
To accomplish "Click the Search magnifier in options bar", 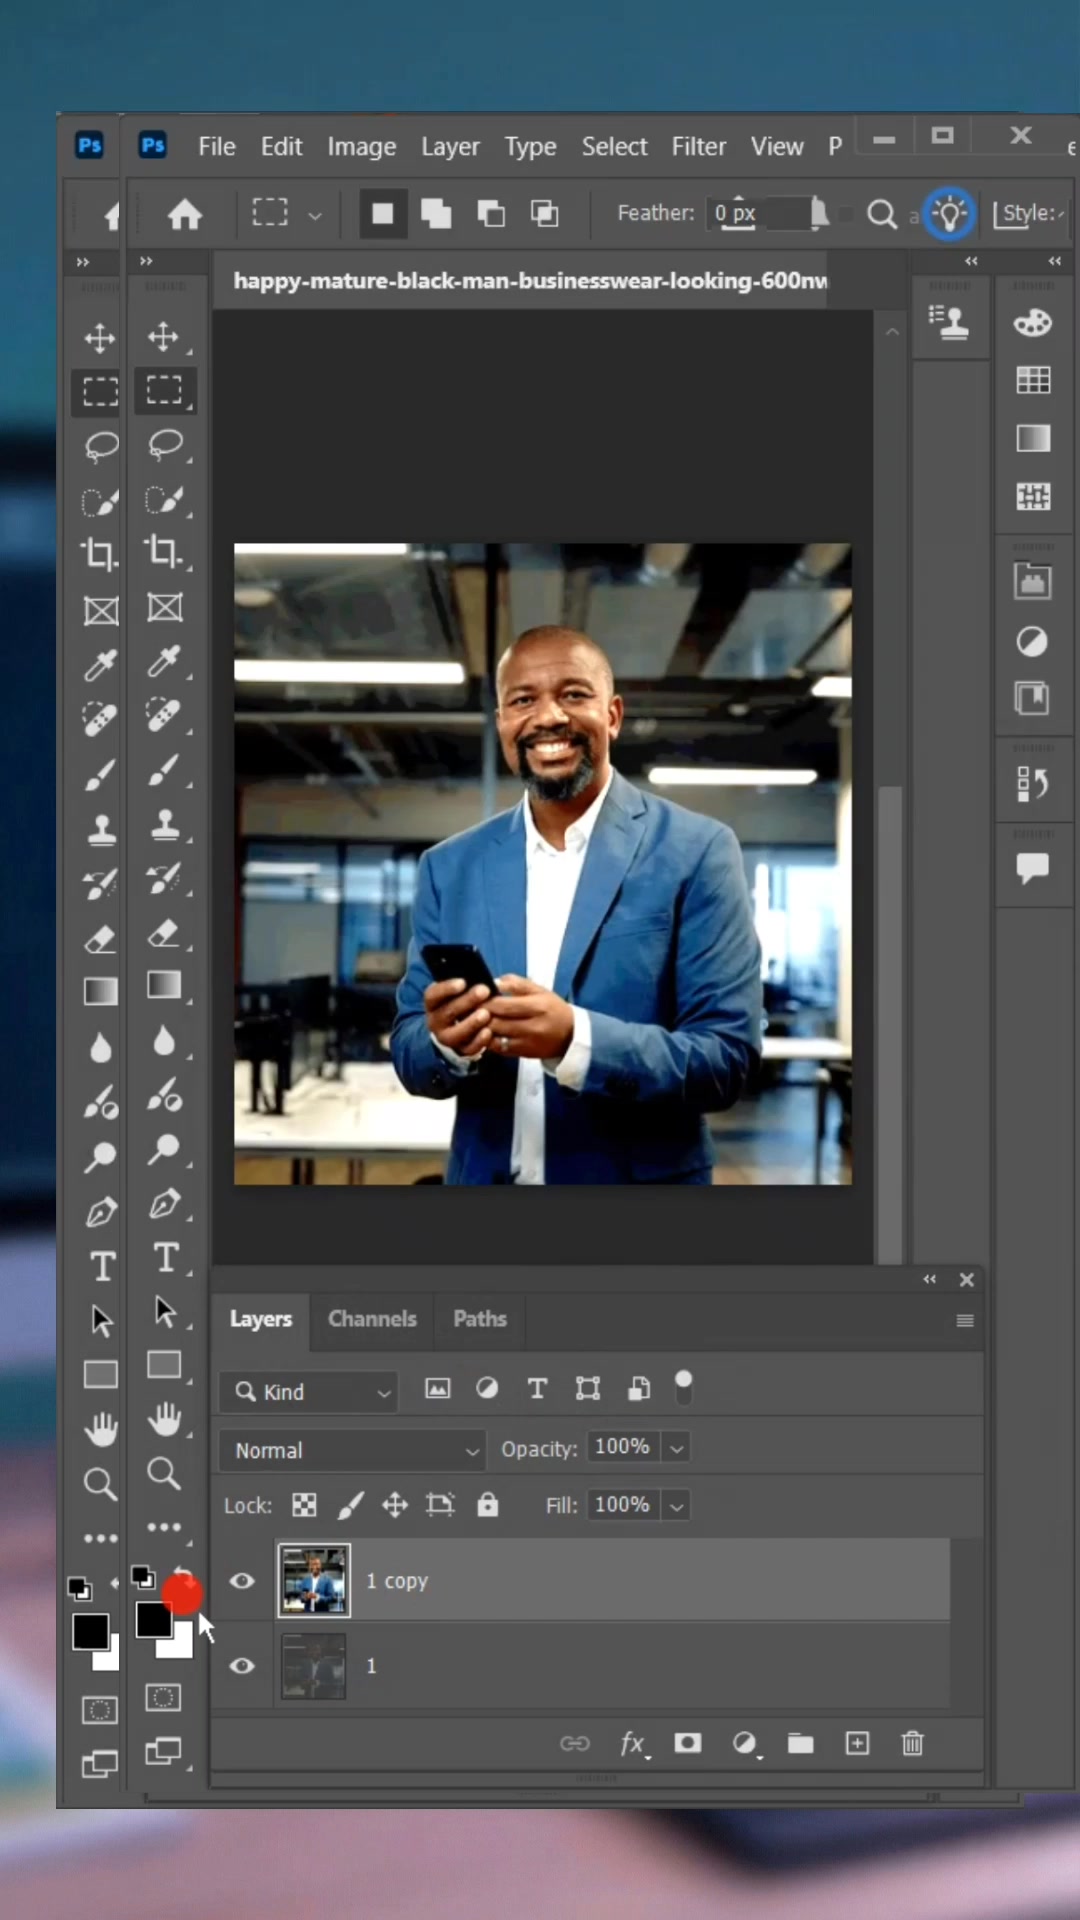I will pyautogui.click(x=881, y=214).
